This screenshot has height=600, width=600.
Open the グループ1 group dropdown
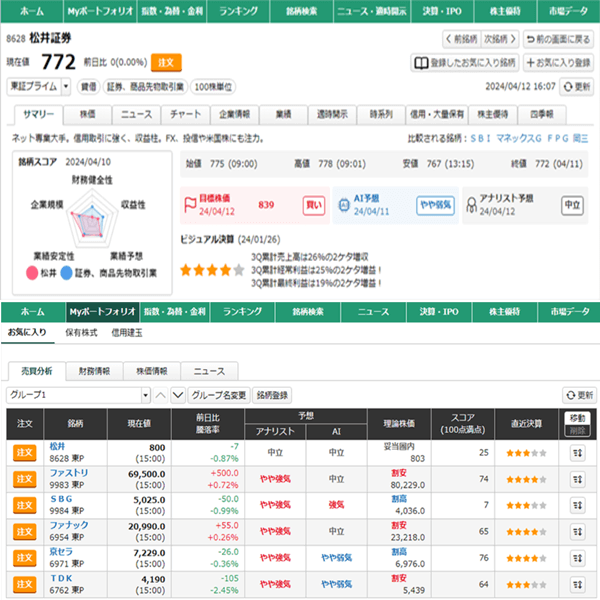click(x=78, y=395)
